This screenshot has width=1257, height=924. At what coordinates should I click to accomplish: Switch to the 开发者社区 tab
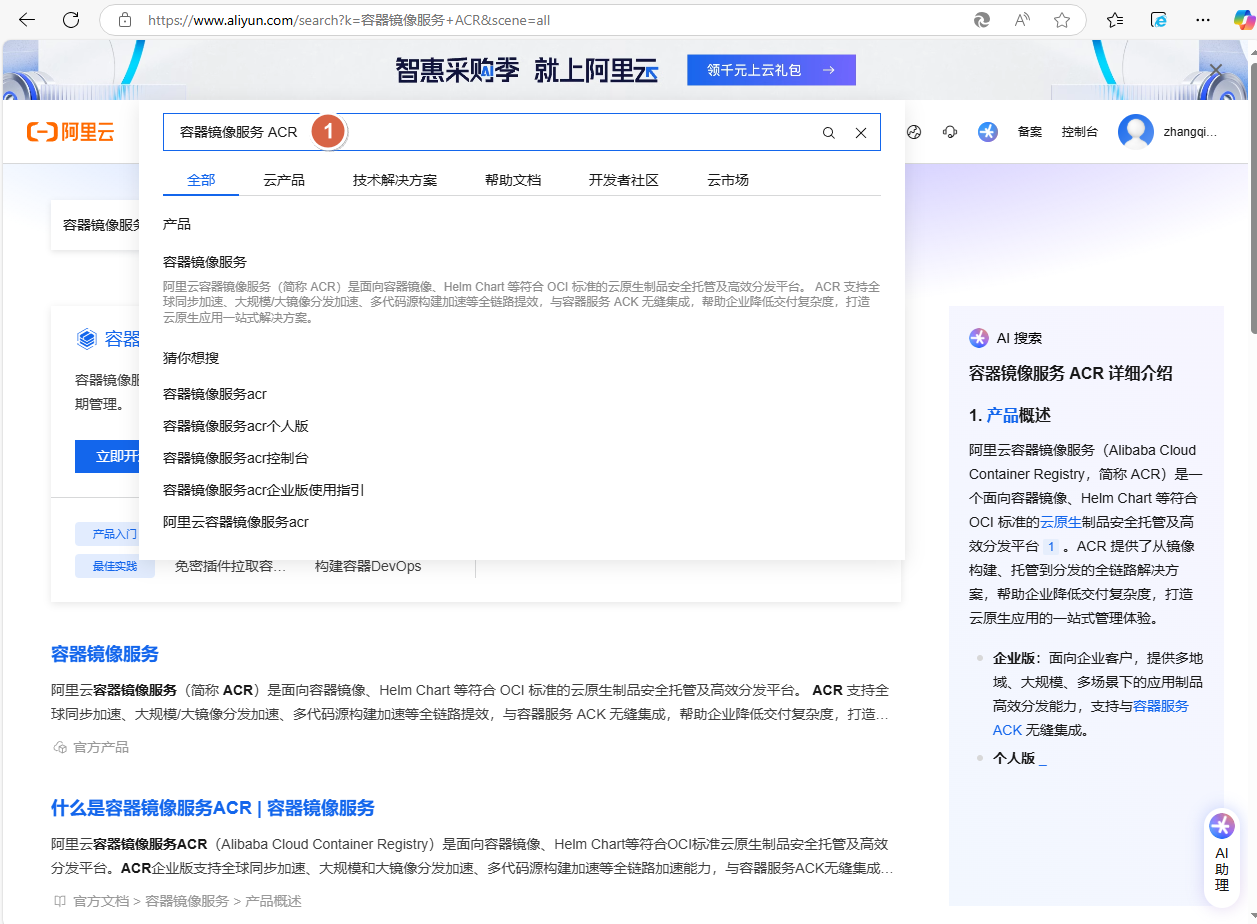(x=624, y=180)
